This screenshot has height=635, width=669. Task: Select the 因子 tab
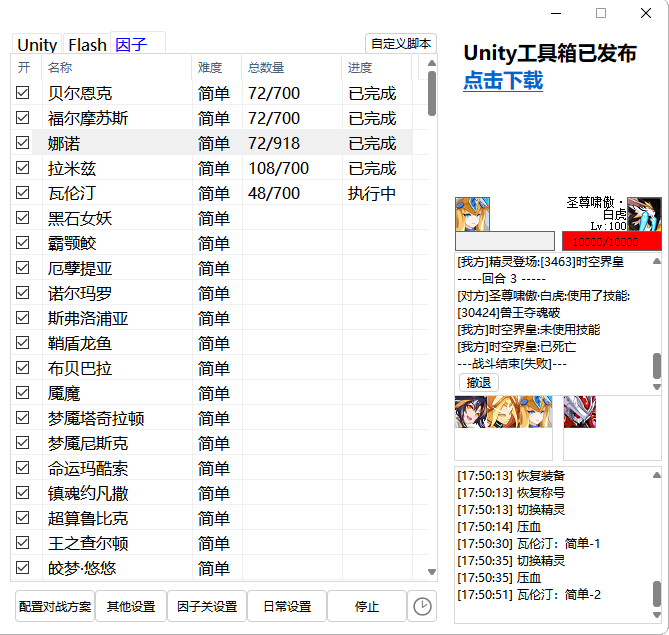tap(137, 43)
